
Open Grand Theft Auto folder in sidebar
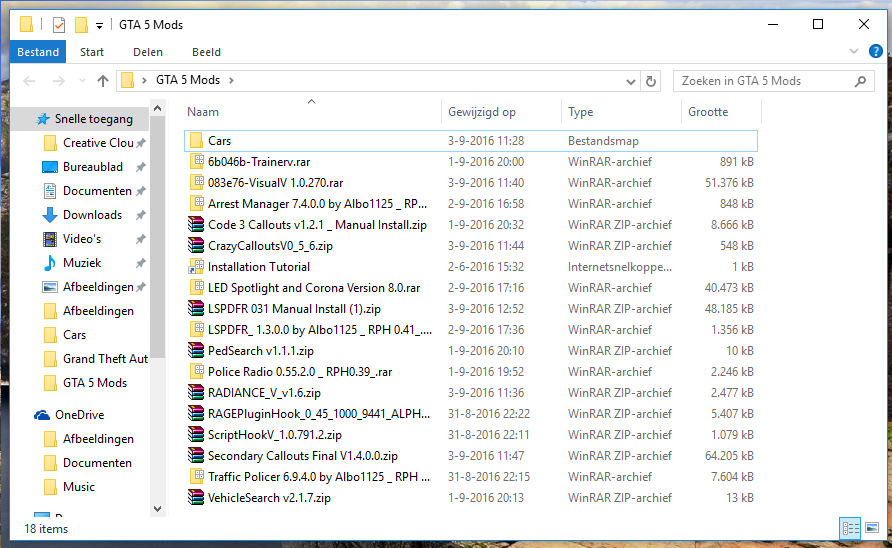pyautogui.click(x=105, y=359)
